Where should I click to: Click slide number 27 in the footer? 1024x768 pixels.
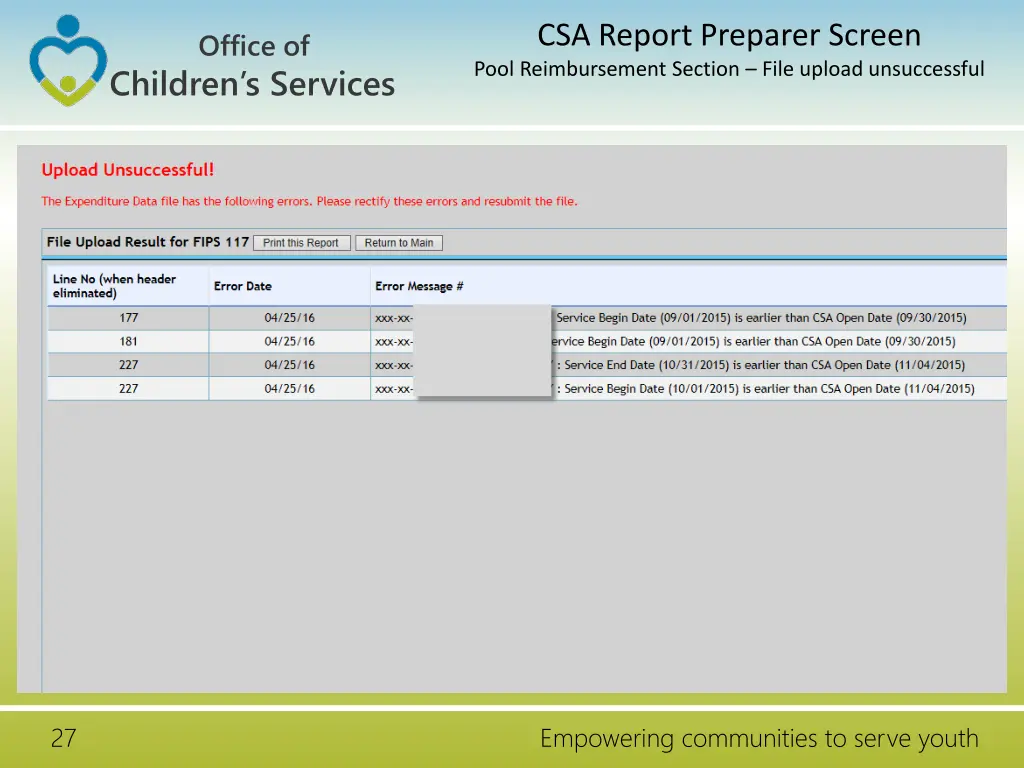63,739
